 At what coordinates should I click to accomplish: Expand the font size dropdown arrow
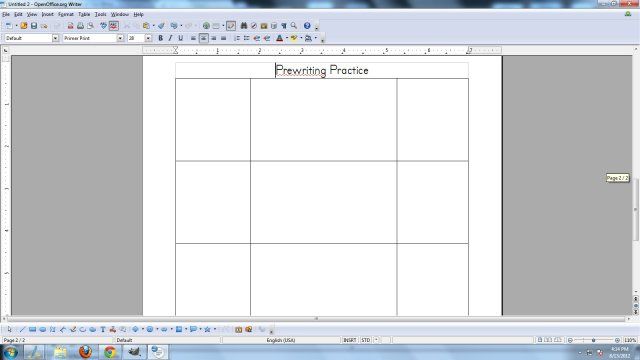[x=148, y=38]
